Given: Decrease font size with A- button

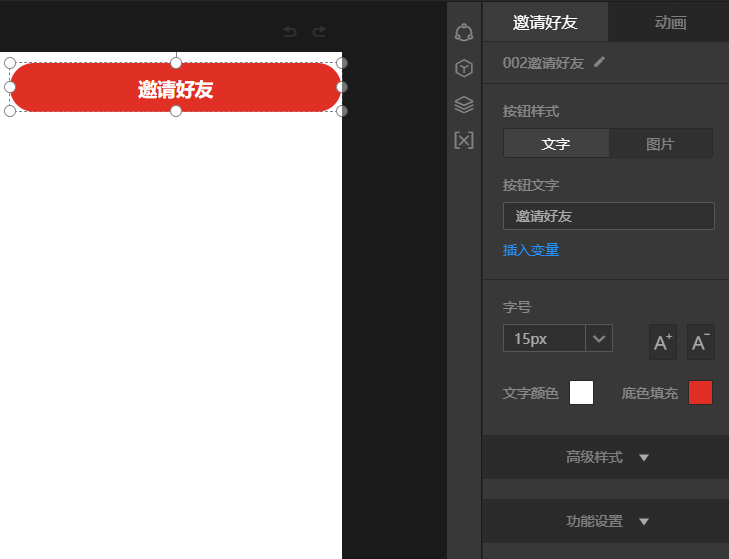Looking at the screenshot, I should coord(701,342).
